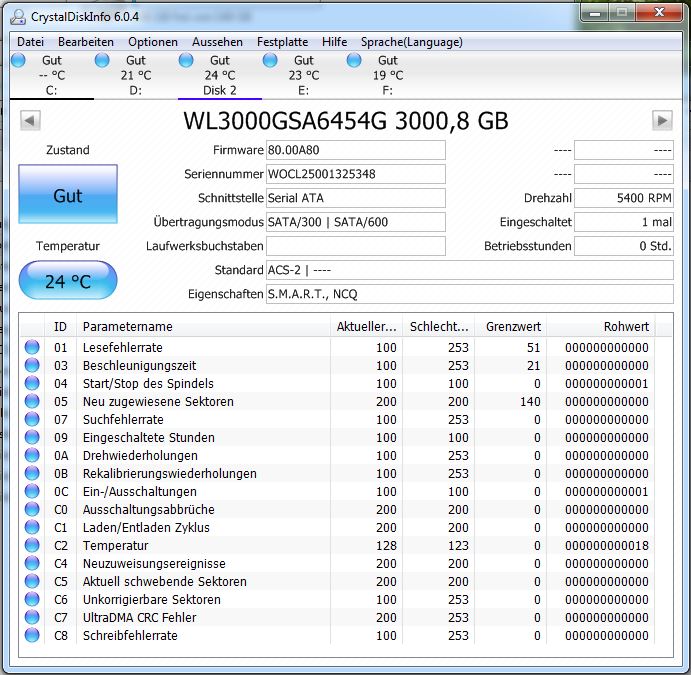The width and height of the screenshot is (691, 675).
Task: Open the Bearbeiten menu
Action: coord(86,42)
